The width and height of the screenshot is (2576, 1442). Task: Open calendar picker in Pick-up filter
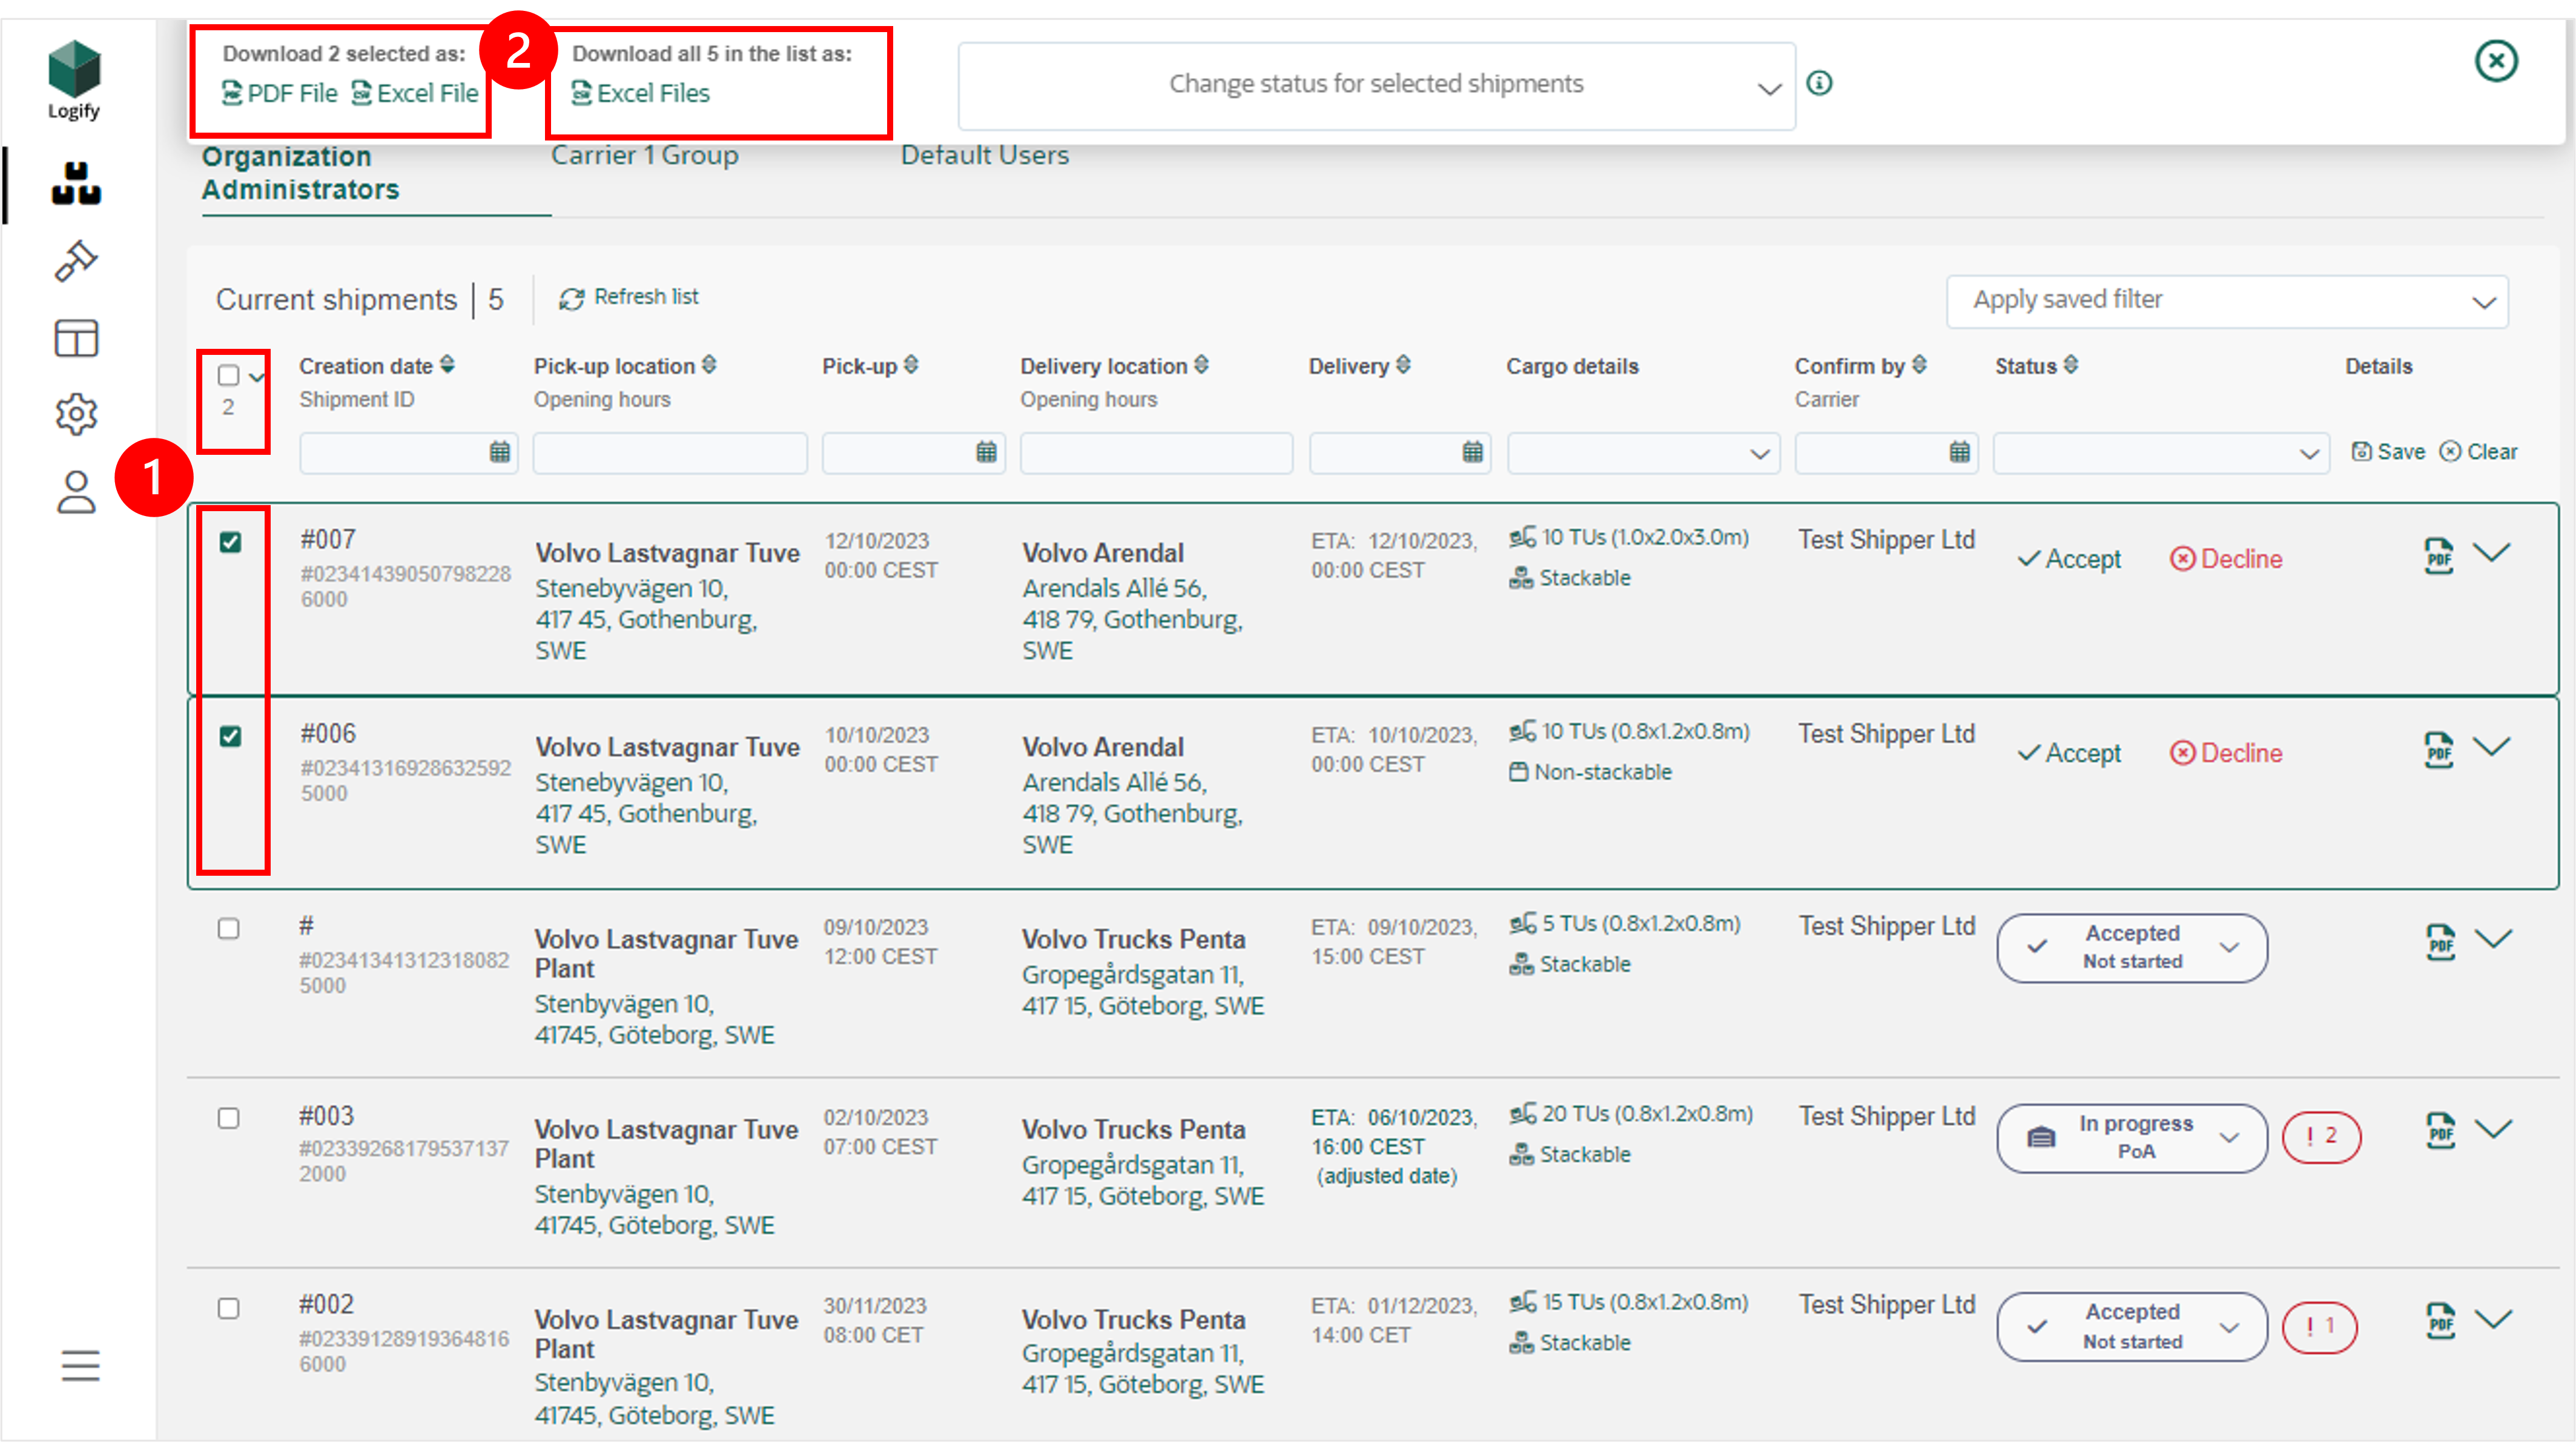(986, 452)
